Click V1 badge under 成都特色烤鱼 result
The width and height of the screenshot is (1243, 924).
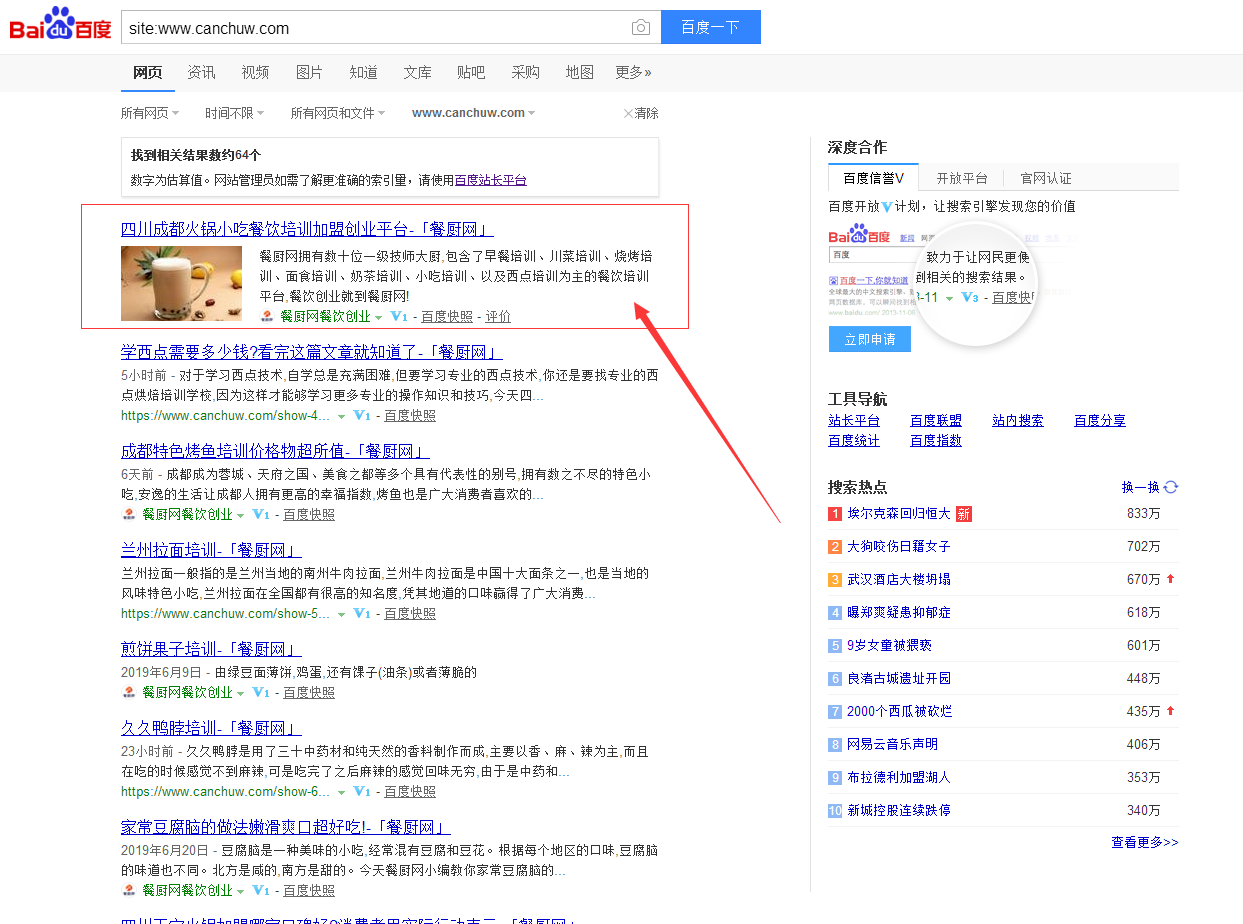pyautogui.click(x=261, y=514)
